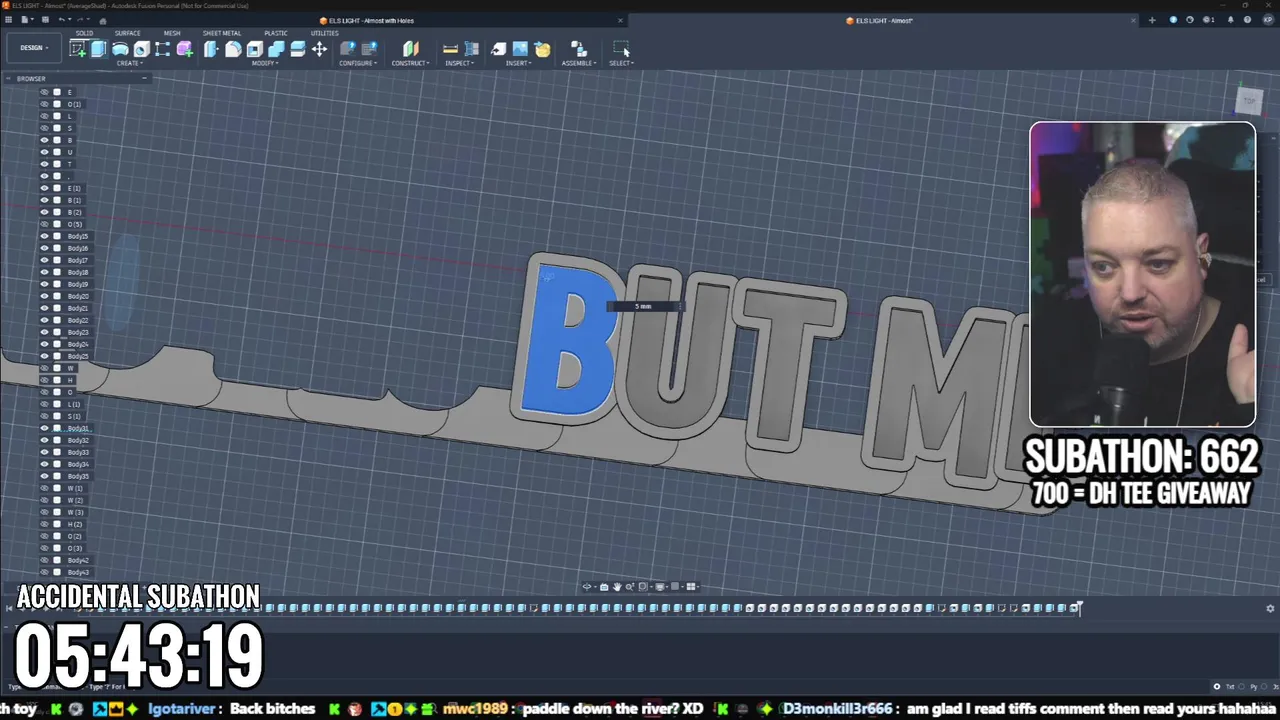
Task: Choose the Offset Face tool icon
Action: [298, 49]
